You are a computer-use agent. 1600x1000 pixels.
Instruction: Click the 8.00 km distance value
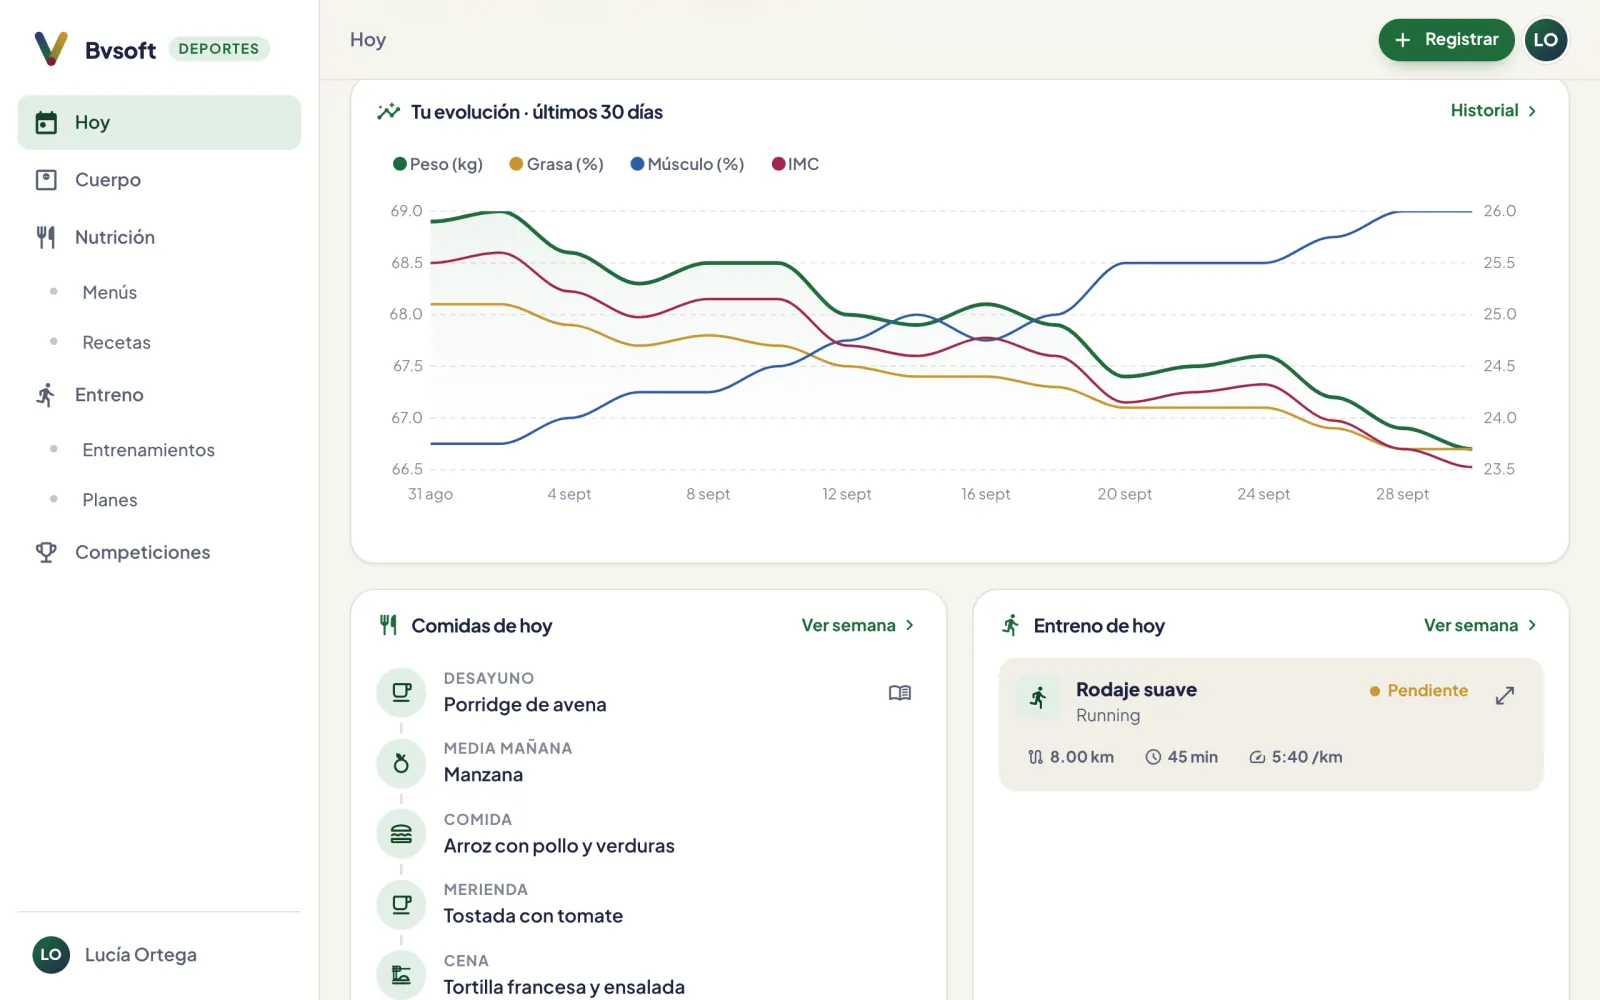[x=1071, y=757]
